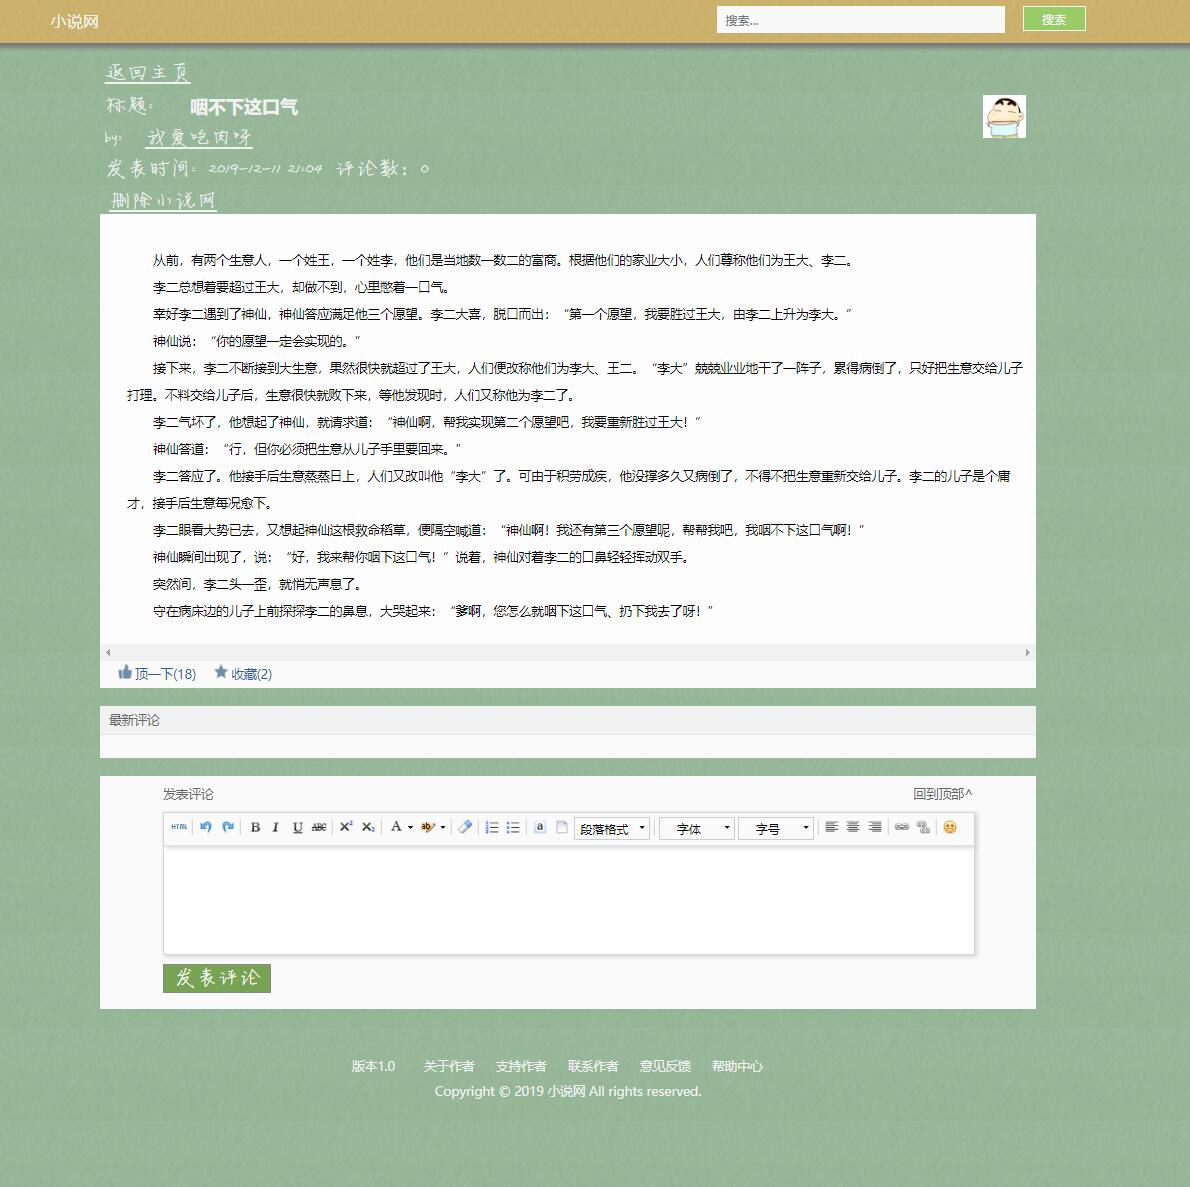Click the Undo icon in editor toolbar
The width and height of the screenshot is (1190, 1187).
[x=205, y=827]
